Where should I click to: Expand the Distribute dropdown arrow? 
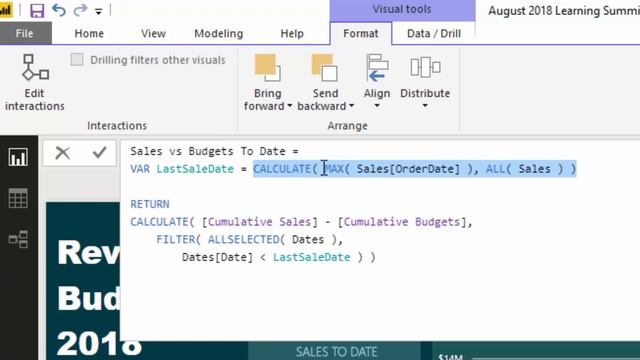[425, 106]
